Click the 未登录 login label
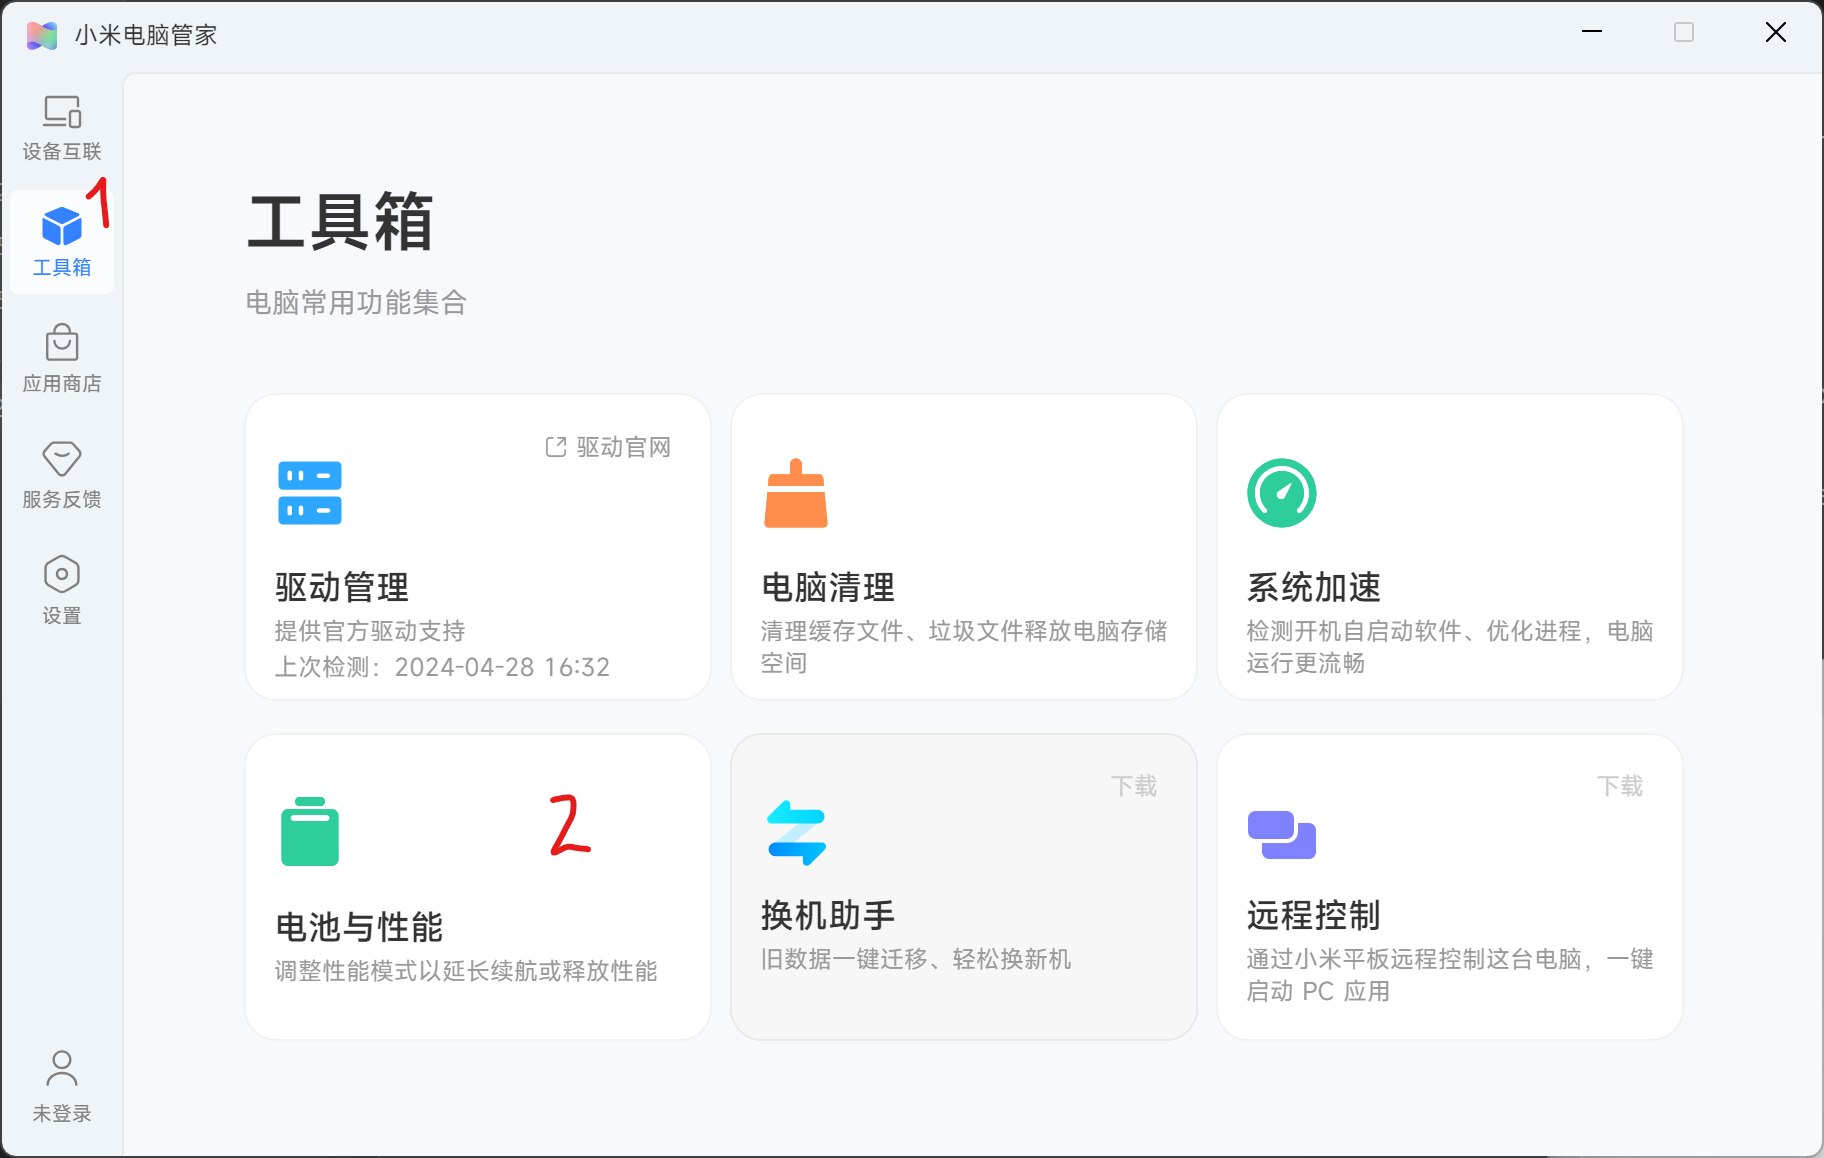 [x=62, y=1114]
